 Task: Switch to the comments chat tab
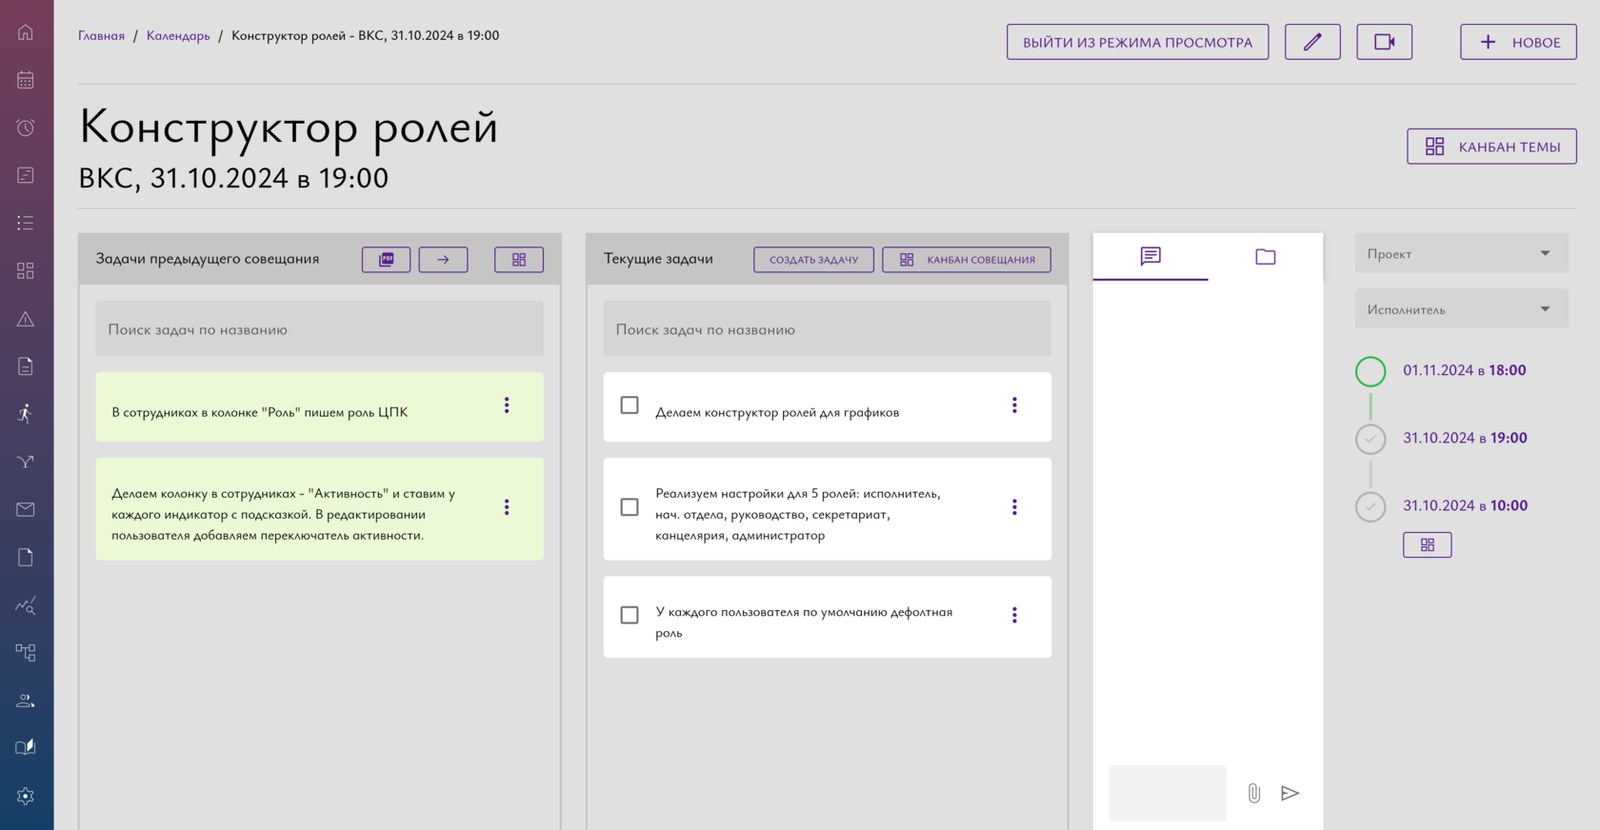click(x=1151, y=257)
